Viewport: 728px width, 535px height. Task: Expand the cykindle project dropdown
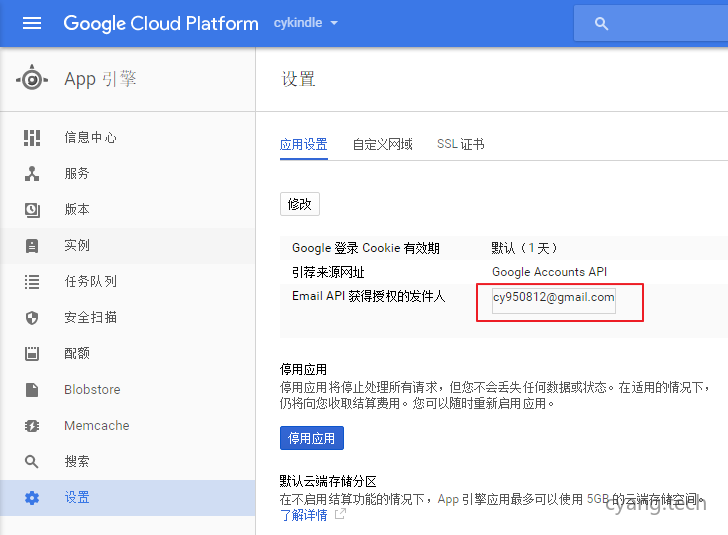pos(334,23)
